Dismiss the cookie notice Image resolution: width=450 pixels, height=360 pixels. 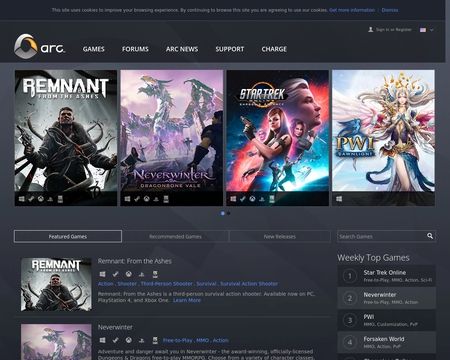coord(390,10)
